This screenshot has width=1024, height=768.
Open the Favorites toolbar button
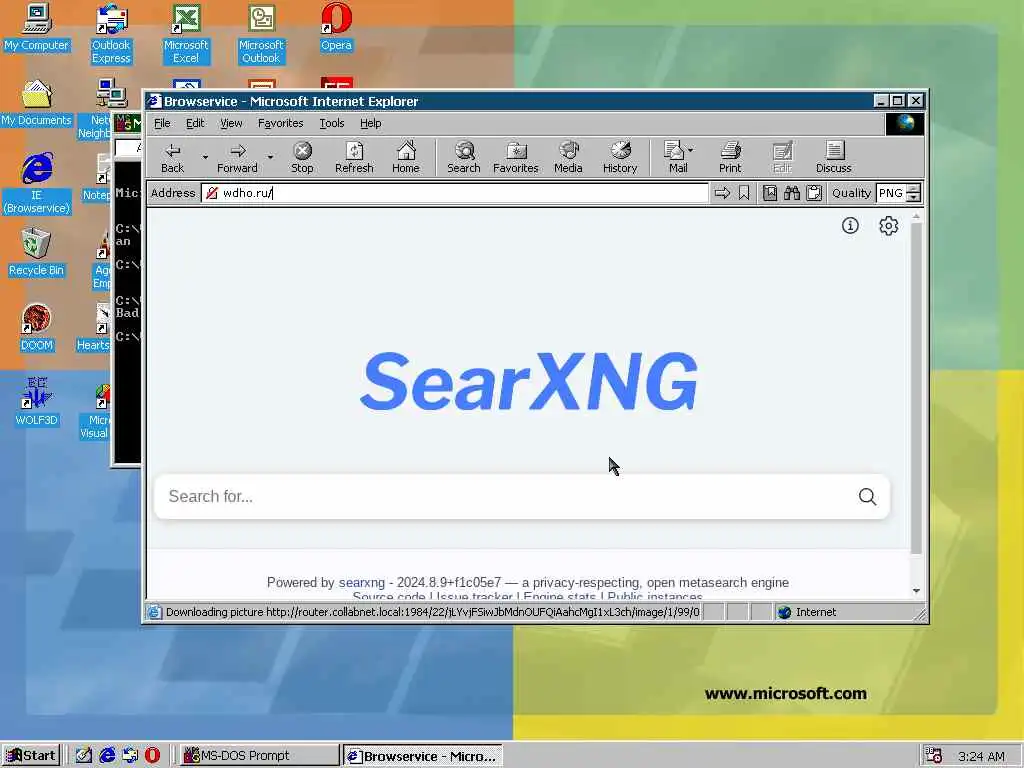tap(516, 157)
